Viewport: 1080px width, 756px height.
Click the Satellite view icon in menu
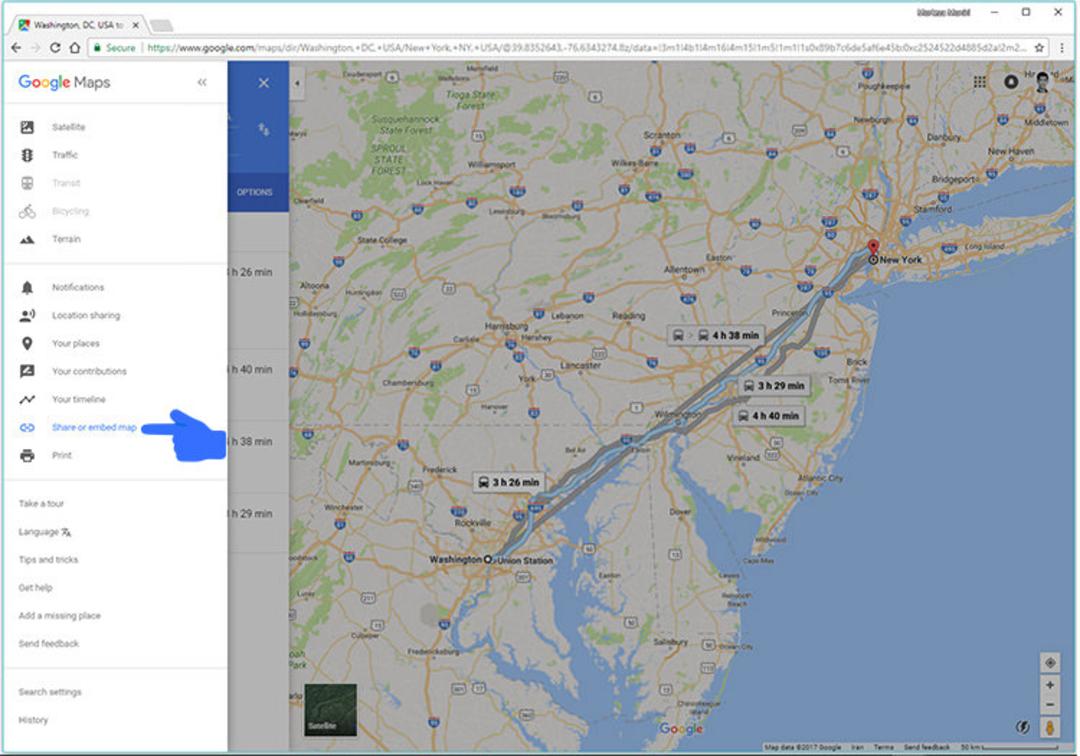click(x=27, y=127)
